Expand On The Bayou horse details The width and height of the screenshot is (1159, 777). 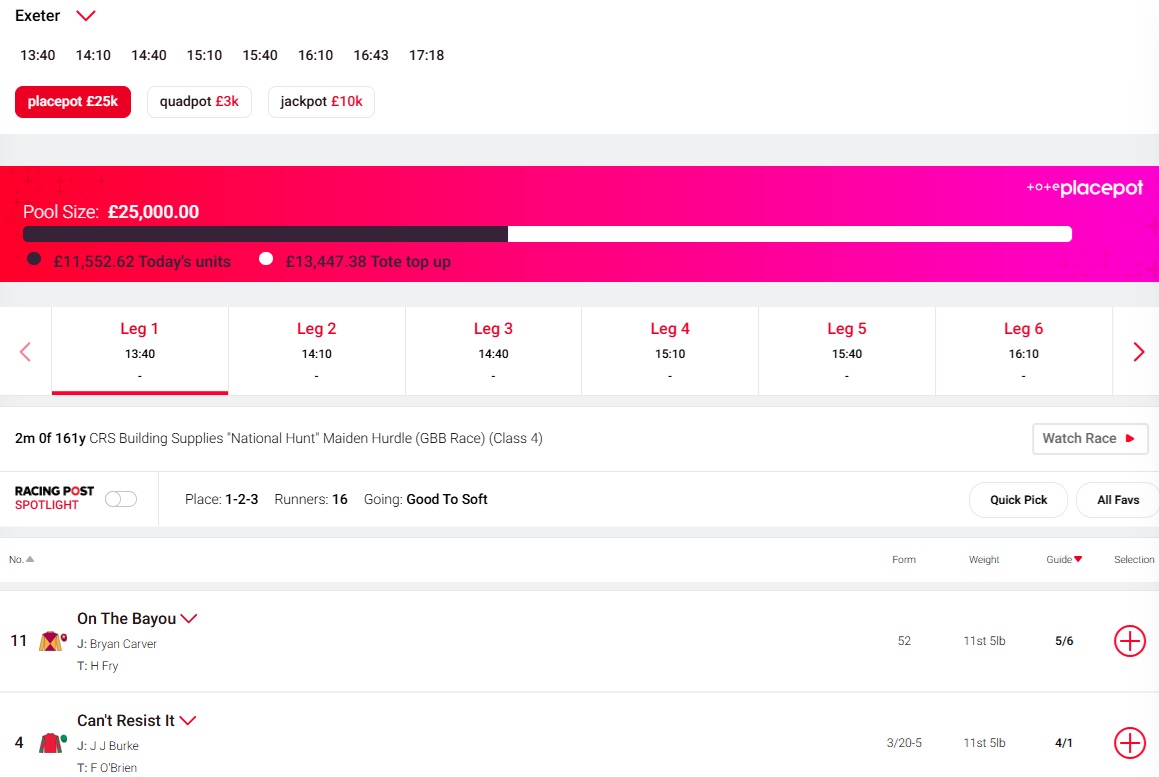point(189,619)
